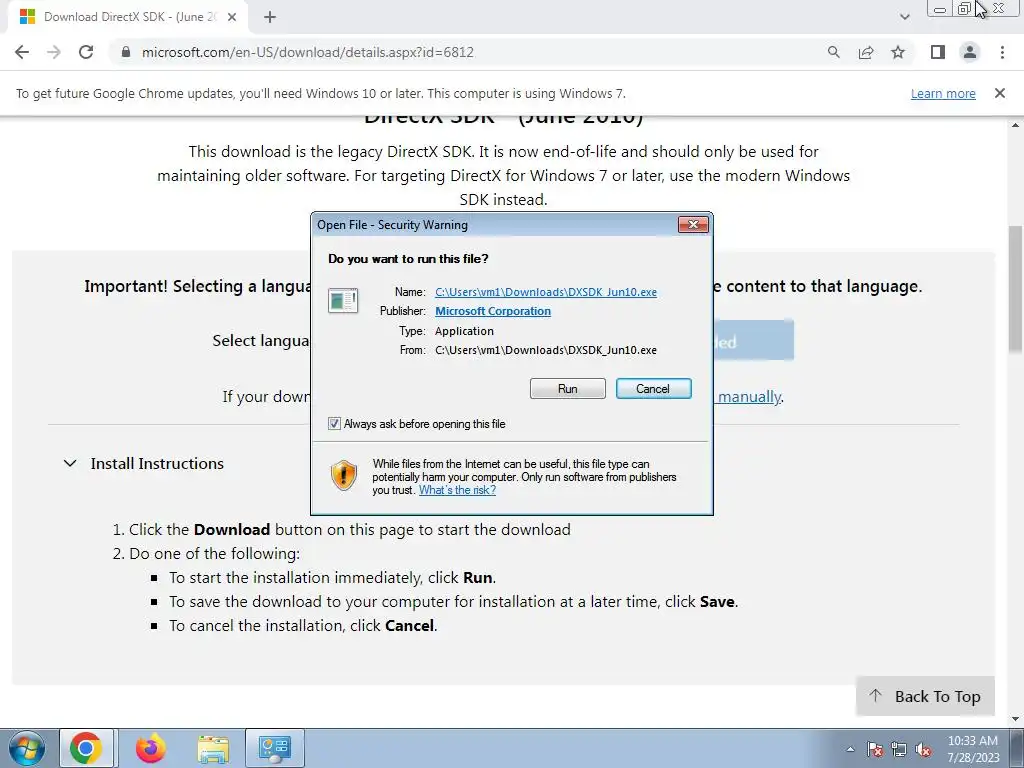The width and height of the screenshot is (1024, 768).
Task: Reload the DirectX SDK download page
Action: coord(86,52)
